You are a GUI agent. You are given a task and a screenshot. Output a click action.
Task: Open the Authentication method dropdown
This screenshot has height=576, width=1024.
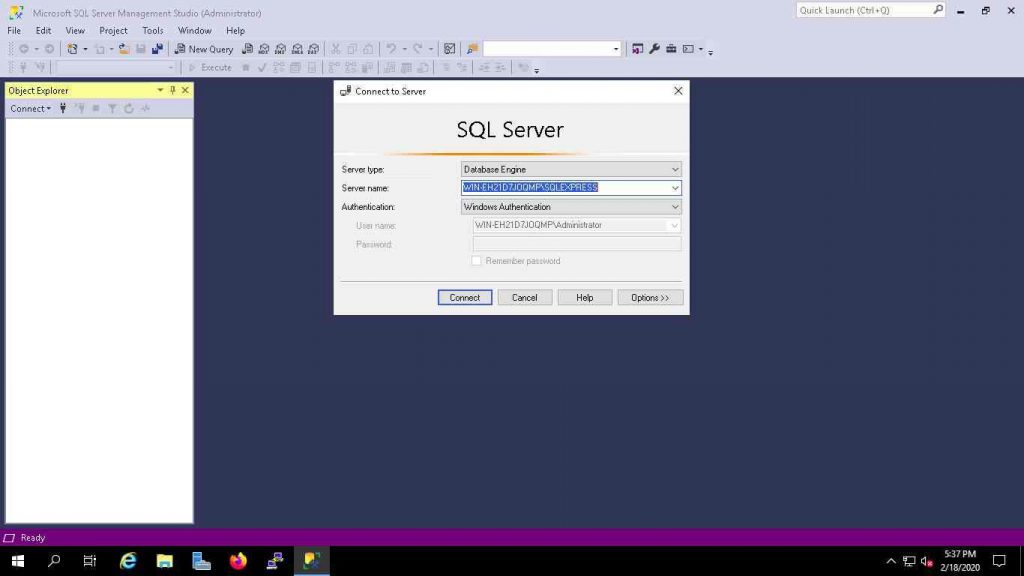click(x=674, y=206)
